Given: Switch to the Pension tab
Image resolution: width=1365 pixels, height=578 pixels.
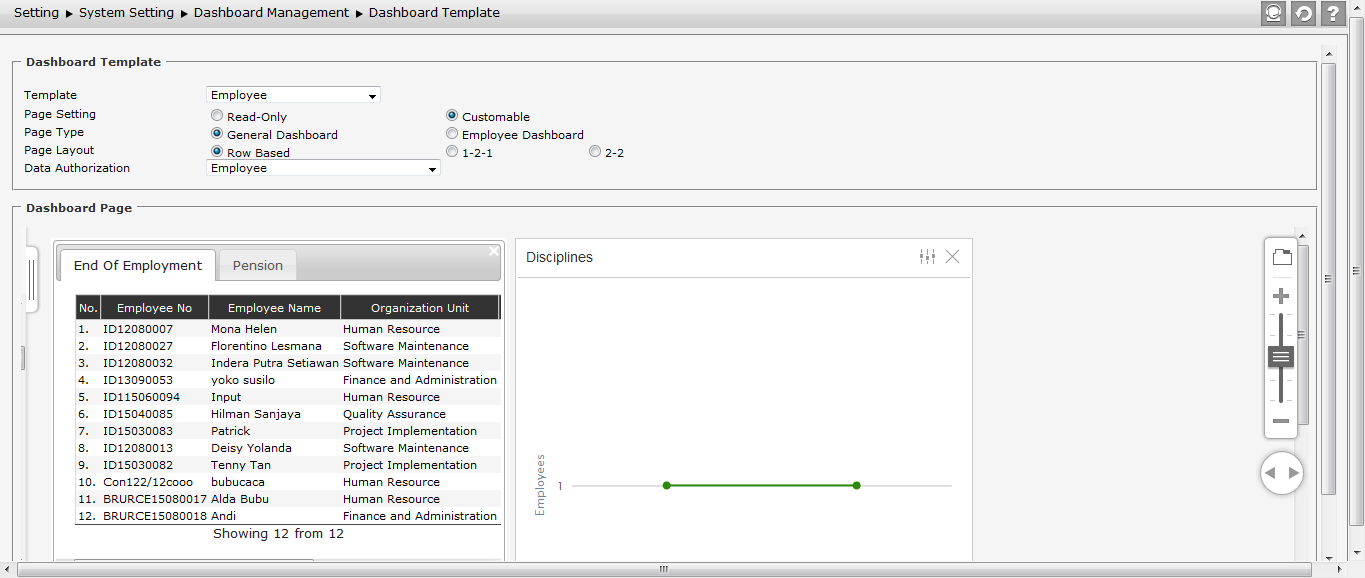Looking at the screenshot, I should click(258, 265).
